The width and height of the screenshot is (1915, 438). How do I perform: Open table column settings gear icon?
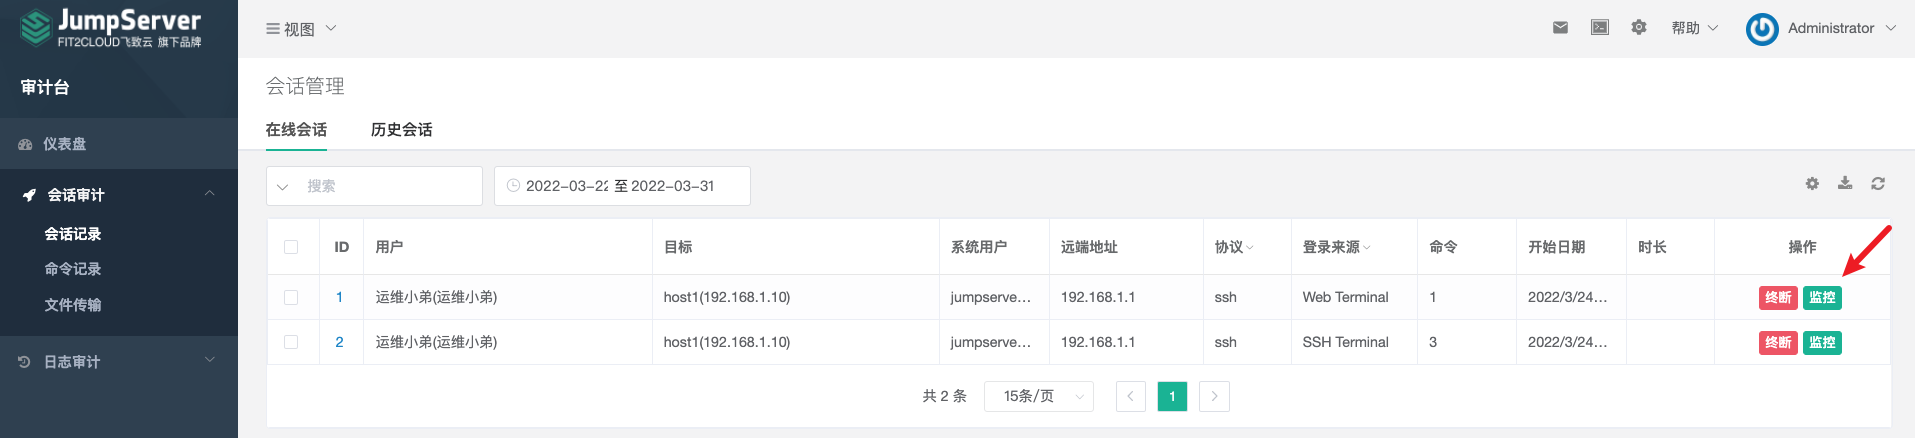(x=1812, y=184)
